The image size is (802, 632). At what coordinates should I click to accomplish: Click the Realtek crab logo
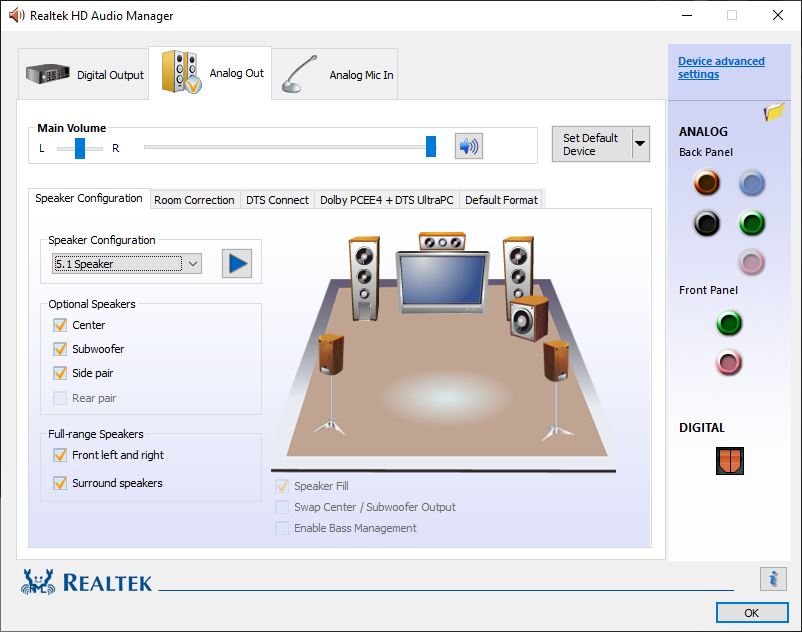[38, 582]
